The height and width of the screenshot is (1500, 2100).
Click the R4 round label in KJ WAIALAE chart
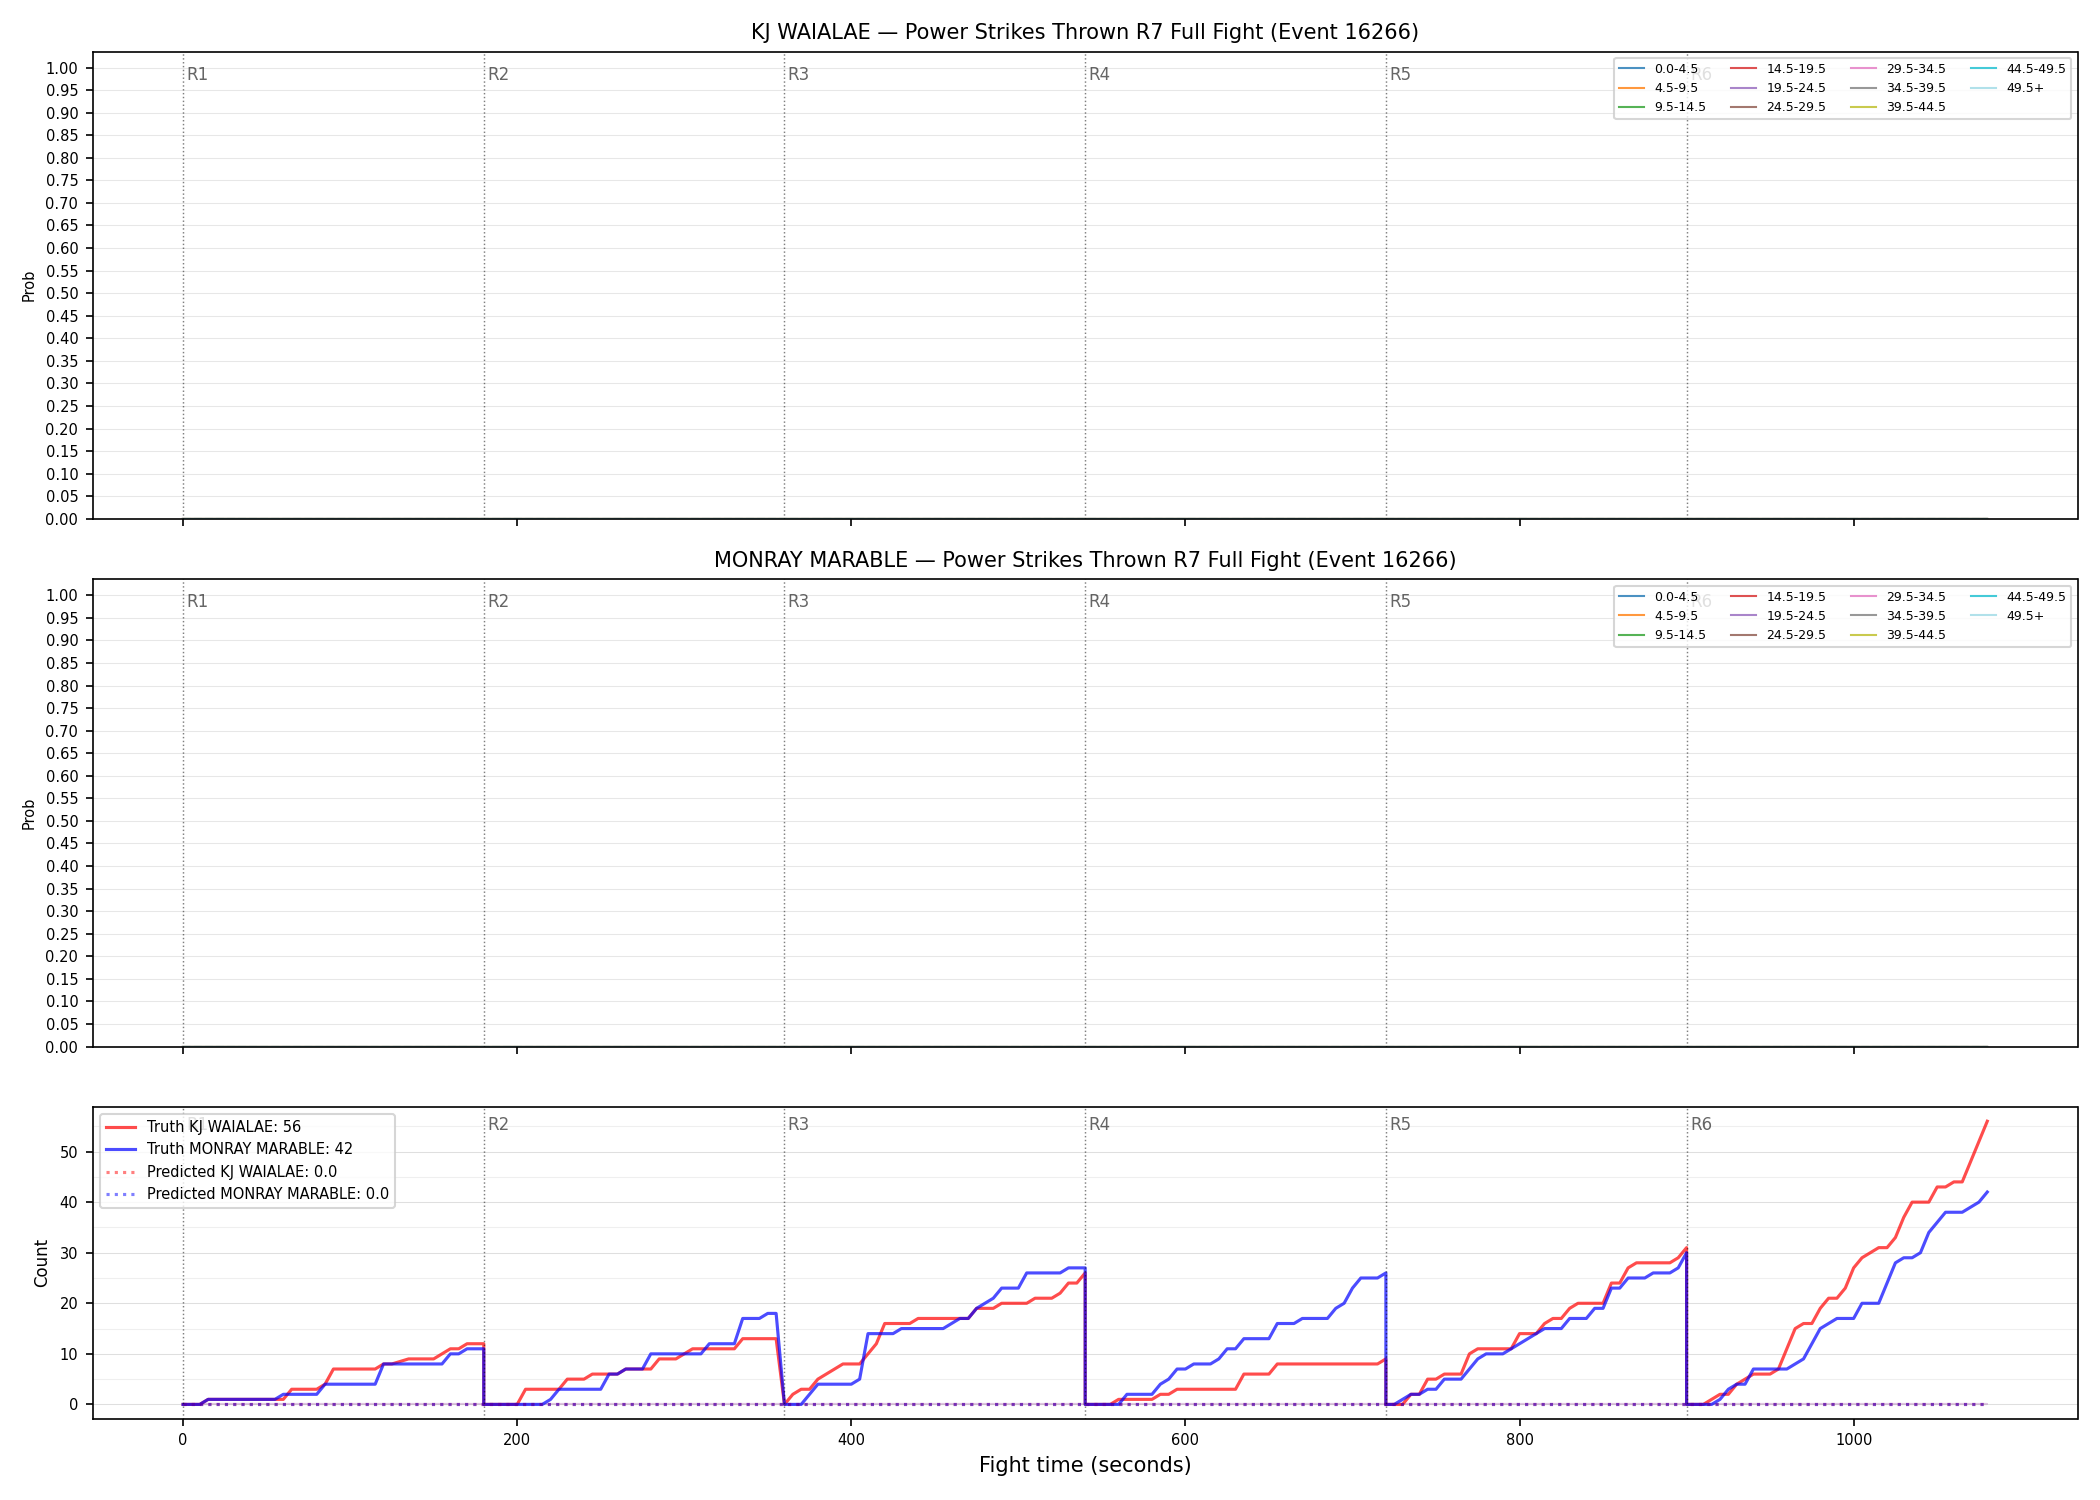pyautogui.click(x=1099, y=74)
